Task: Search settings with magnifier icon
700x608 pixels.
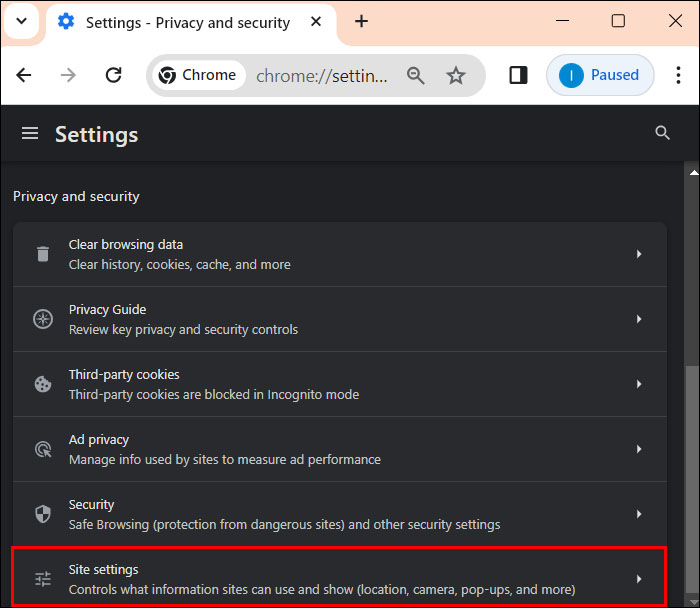Action: [662, 133]
